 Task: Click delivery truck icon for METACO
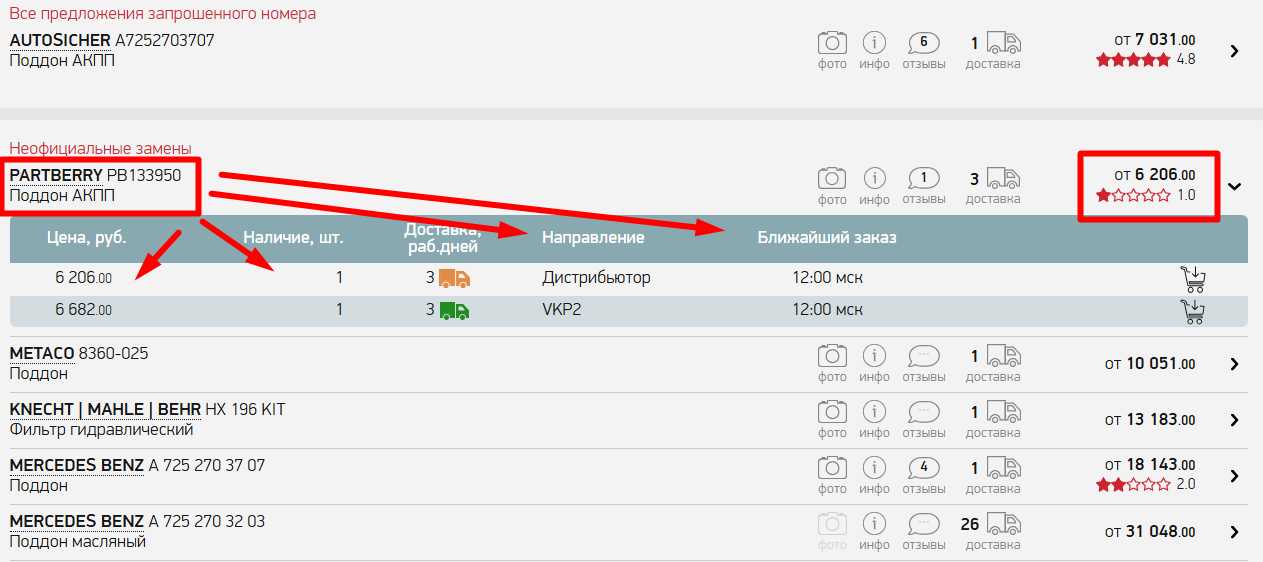pyautogui.click(x=1004, y=355)
